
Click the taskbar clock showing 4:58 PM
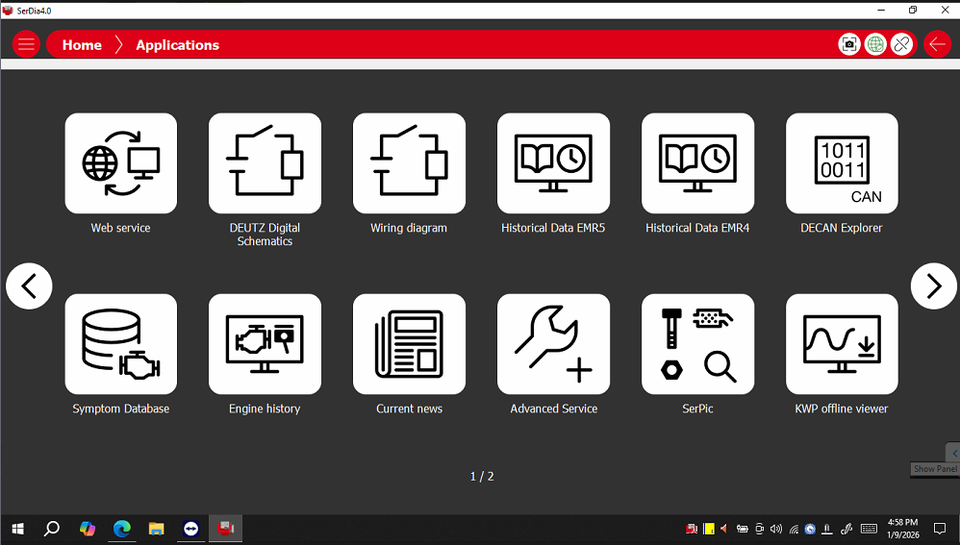(x=903, y=528)
